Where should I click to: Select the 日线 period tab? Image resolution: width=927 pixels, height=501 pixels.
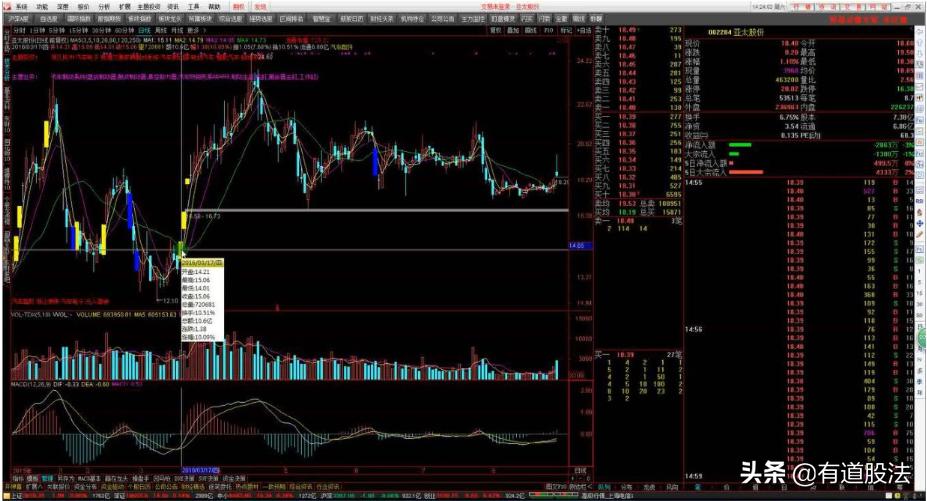[144, 30]
